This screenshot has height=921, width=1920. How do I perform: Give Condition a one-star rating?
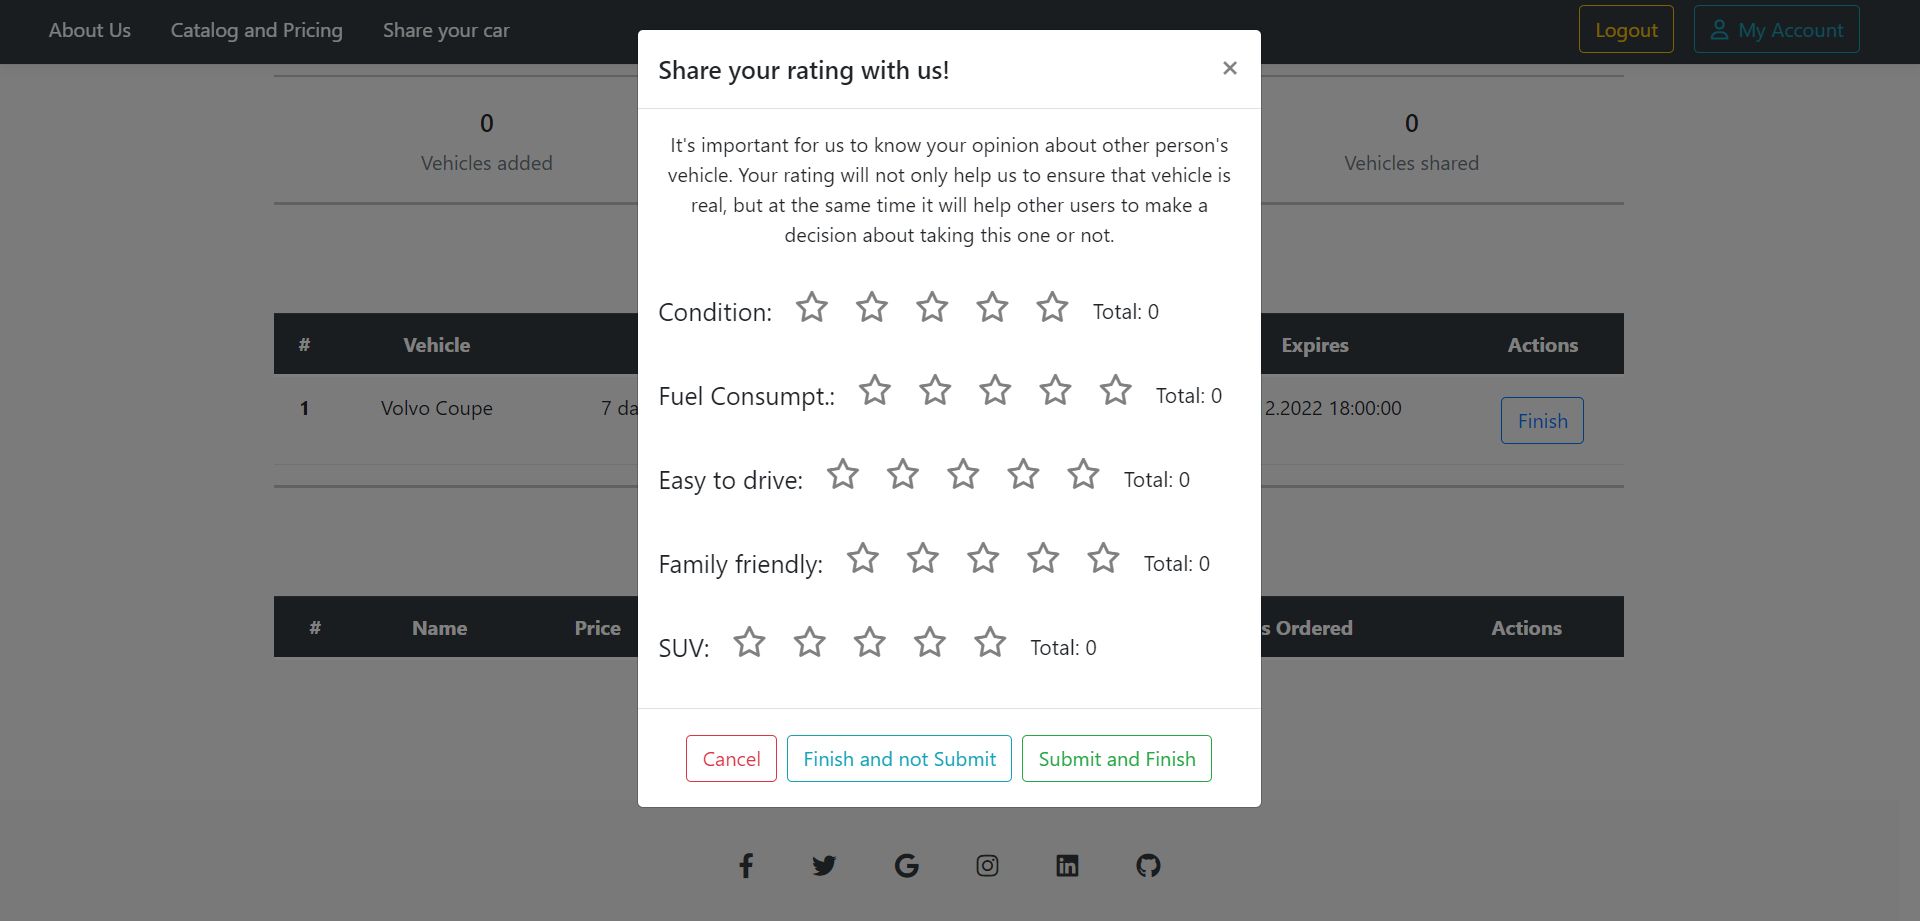(x=812, y=308)
